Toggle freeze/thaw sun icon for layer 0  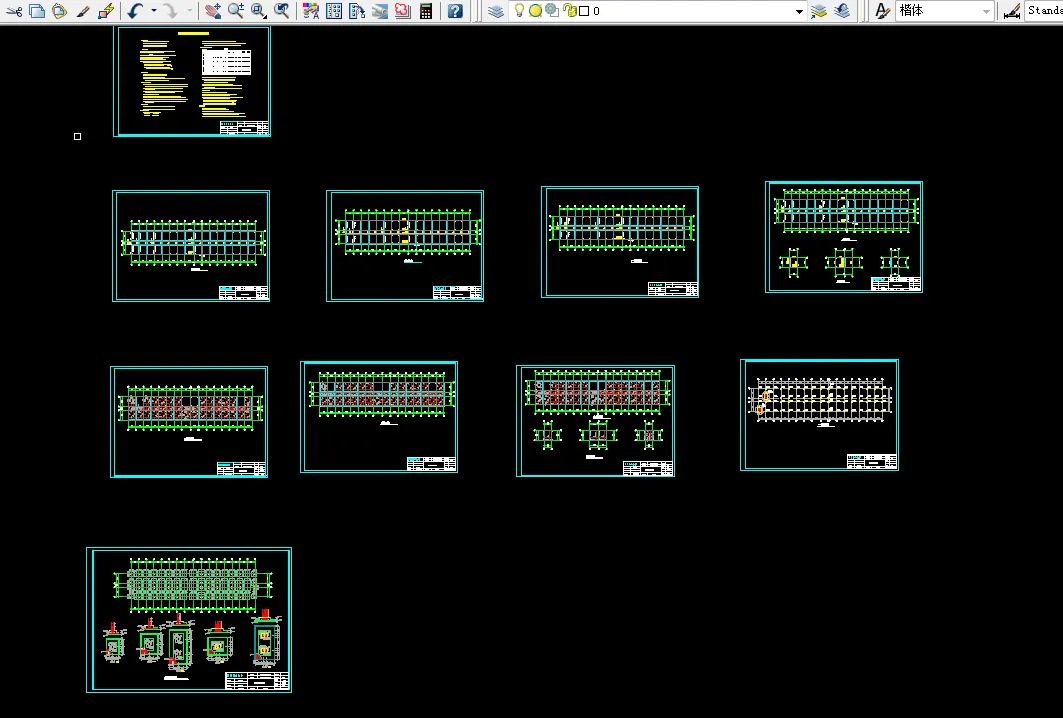coord(535,11)
